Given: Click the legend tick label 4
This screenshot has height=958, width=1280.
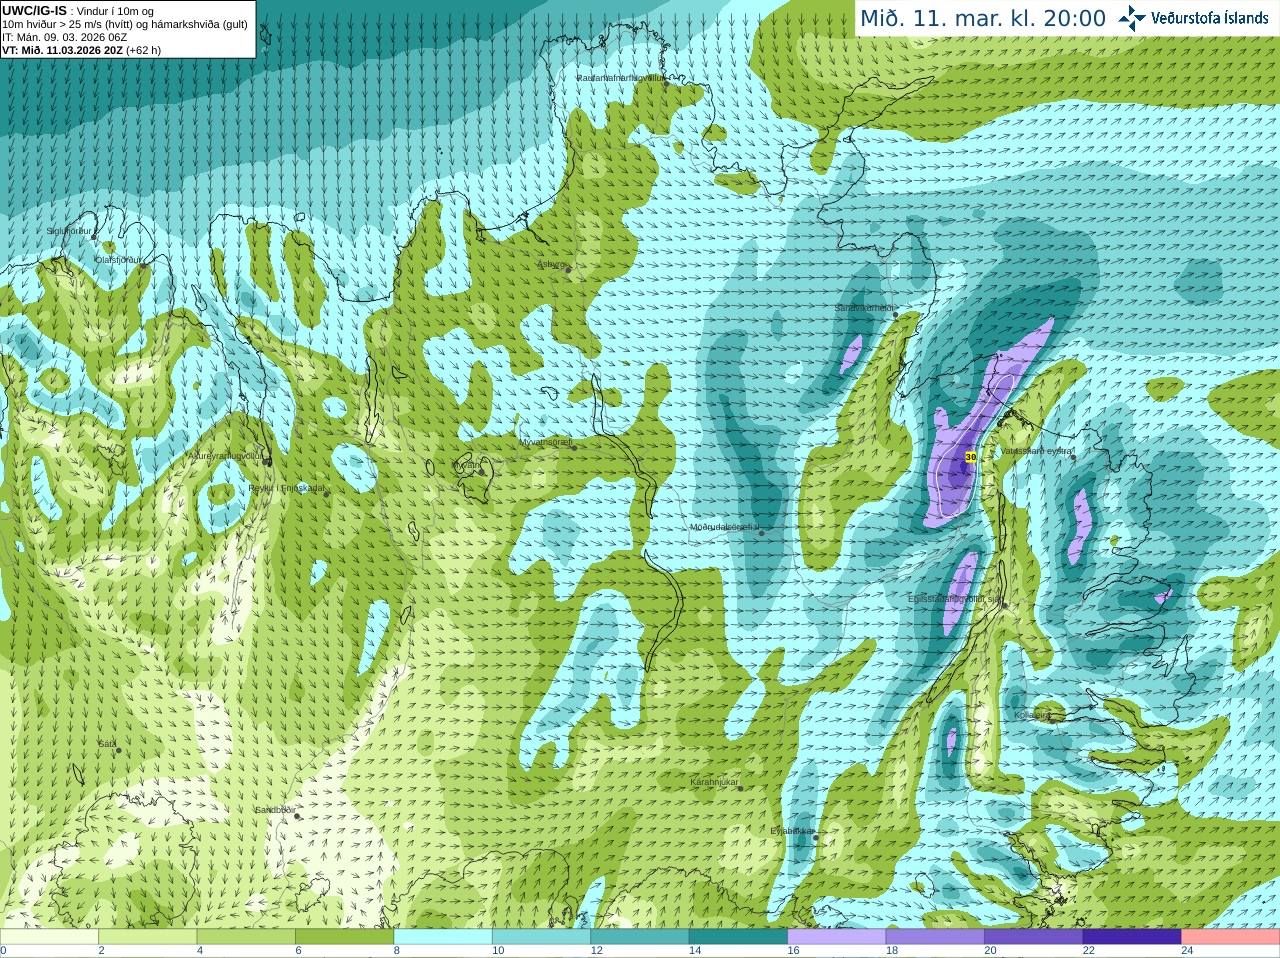Looking at the screenshot, I should [200, 951].
